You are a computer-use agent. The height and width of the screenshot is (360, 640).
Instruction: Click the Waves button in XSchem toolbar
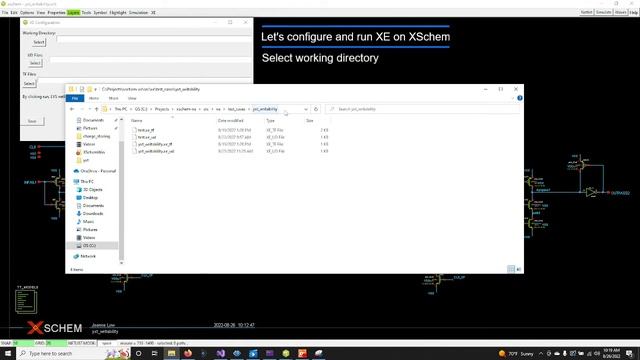[620, 12]
